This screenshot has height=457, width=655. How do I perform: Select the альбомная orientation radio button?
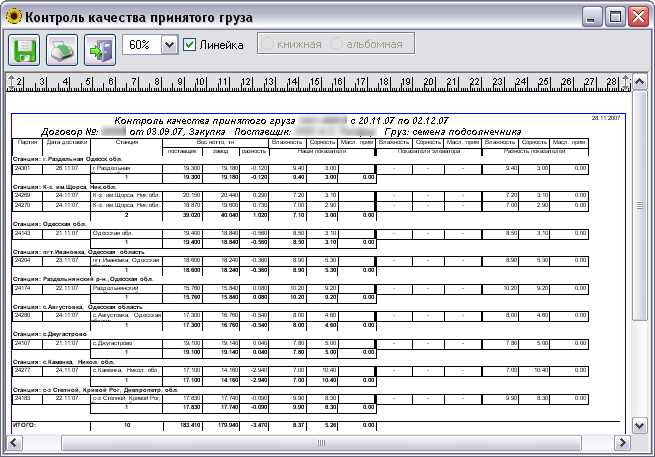[x=336, y=45]
